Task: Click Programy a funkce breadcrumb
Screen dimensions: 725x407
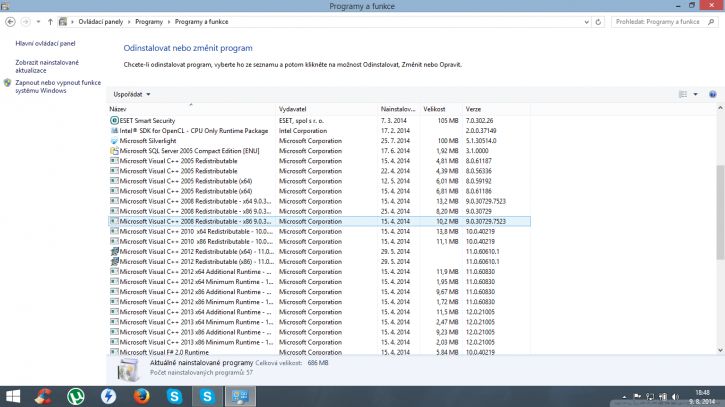Action: click(x=201, y=22)
